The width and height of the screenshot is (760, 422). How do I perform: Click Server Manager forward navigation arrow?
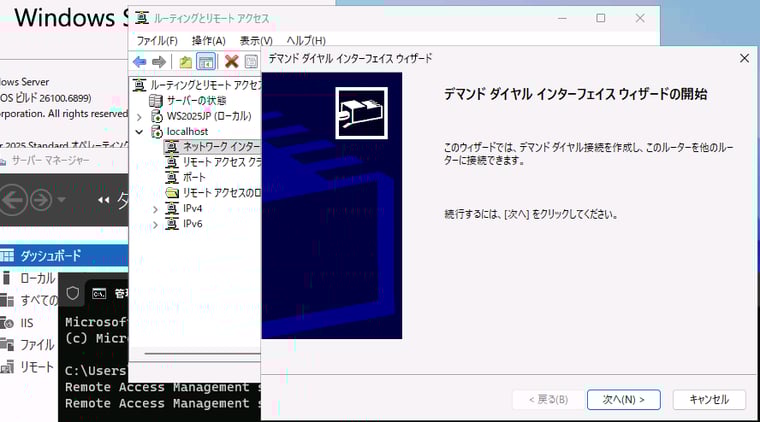(x=41, y=200)
